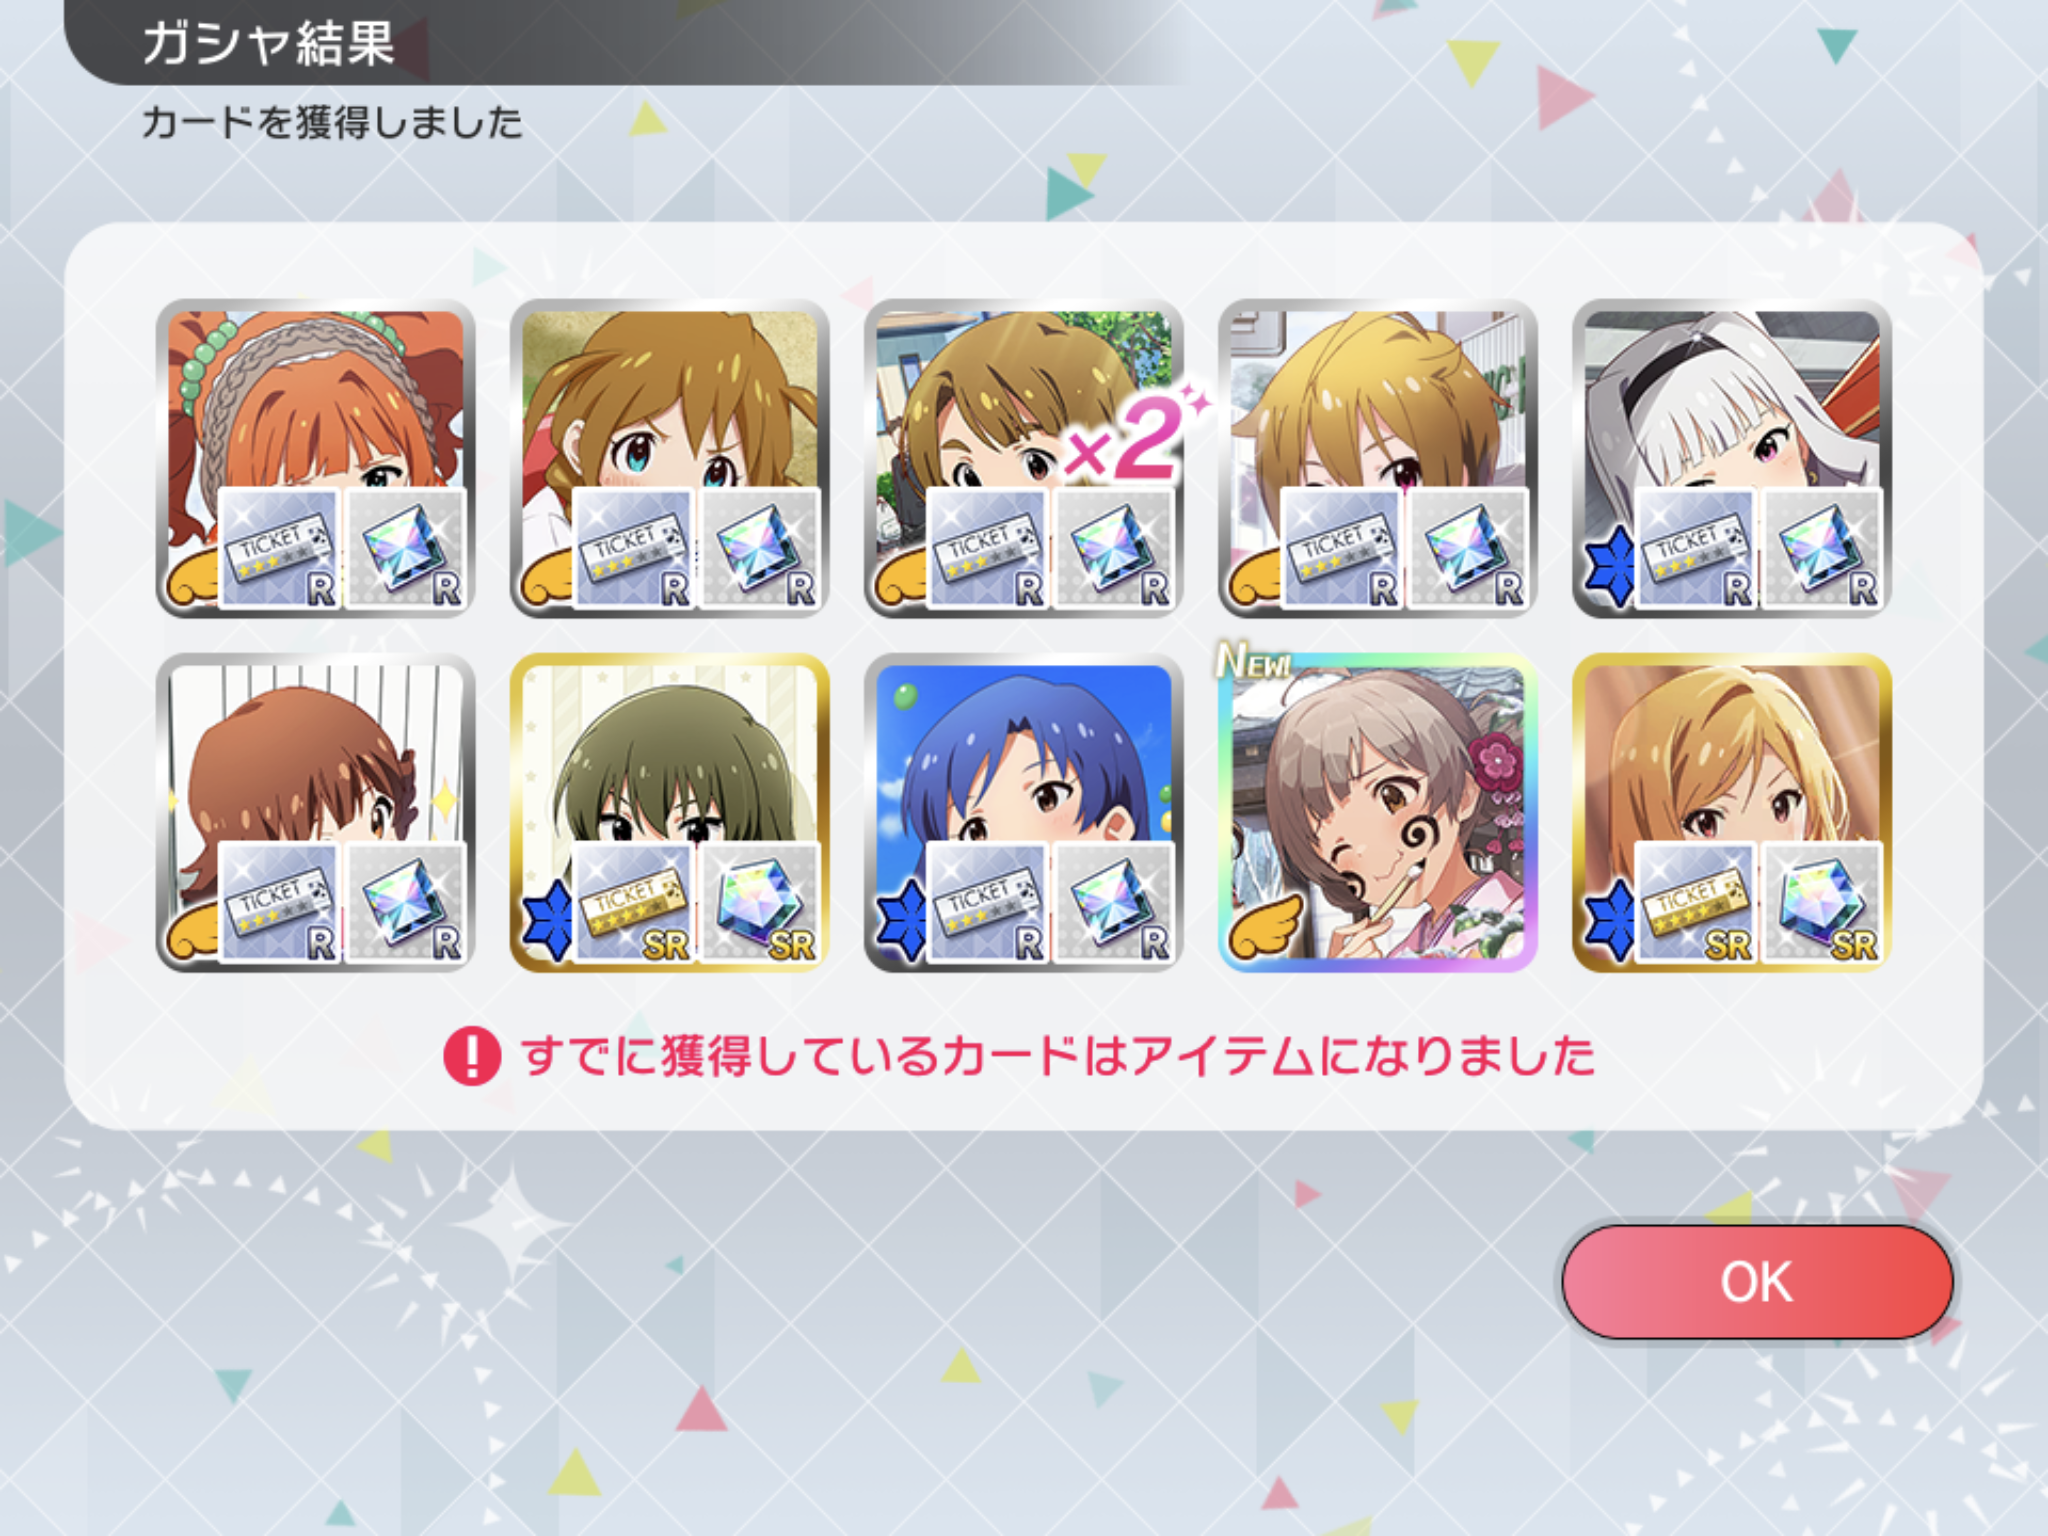Select the white-haired girl card

pos(1731,458)
